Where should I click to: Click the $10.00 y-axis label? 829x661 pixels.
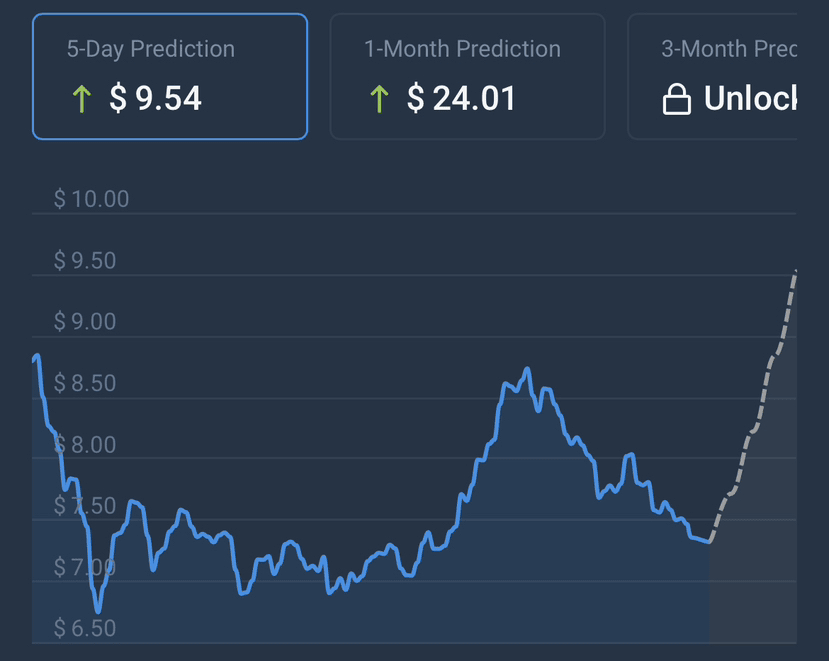92,199
